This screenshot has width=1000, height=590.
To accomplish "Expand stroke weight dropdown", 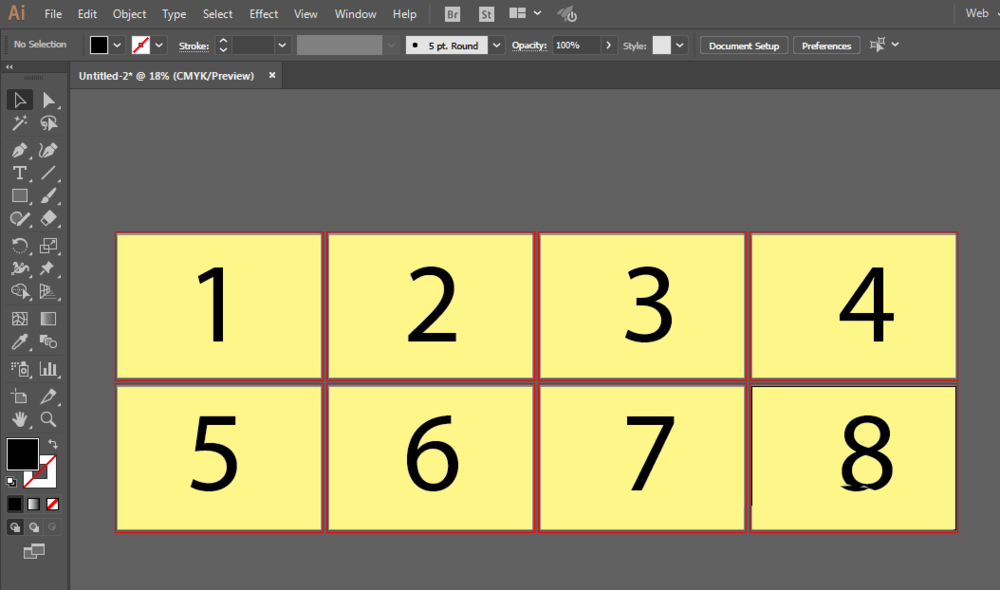I will tap(282, 45).
